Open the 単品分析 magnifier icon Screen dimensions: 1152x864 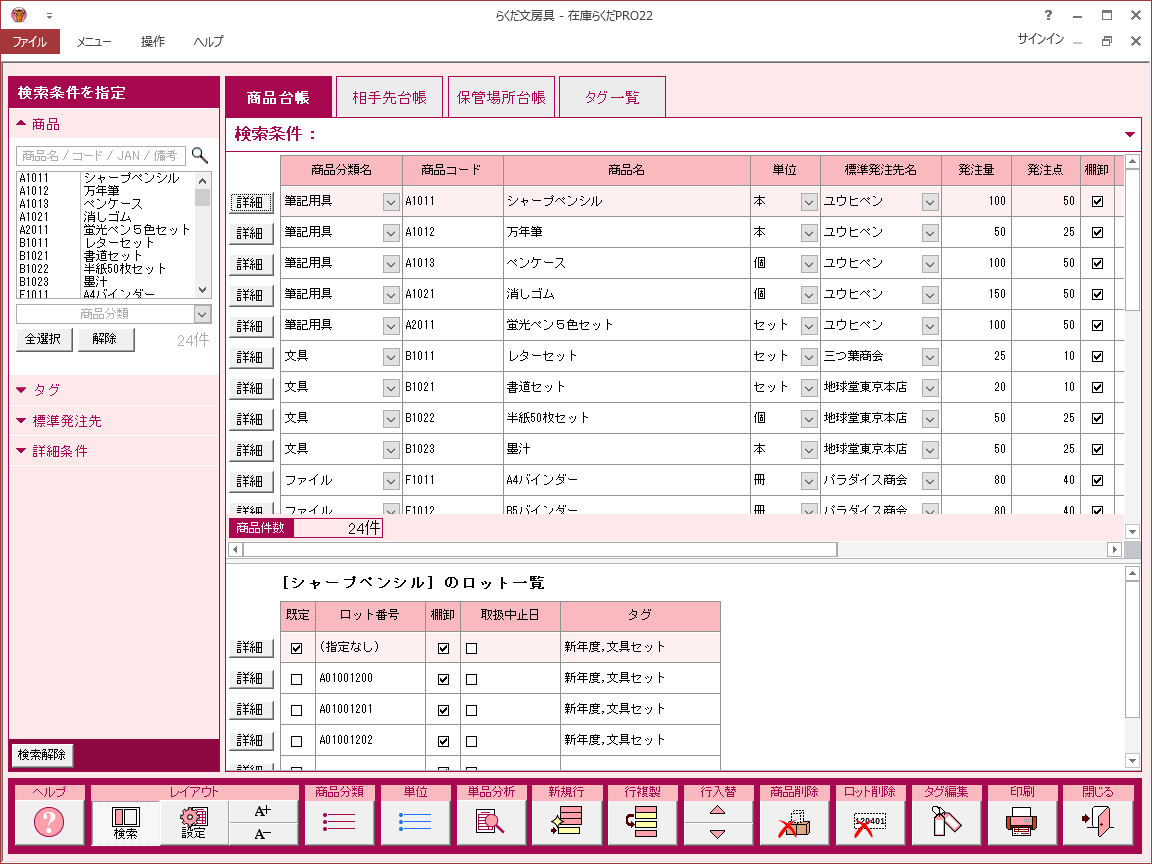[491, 821]
